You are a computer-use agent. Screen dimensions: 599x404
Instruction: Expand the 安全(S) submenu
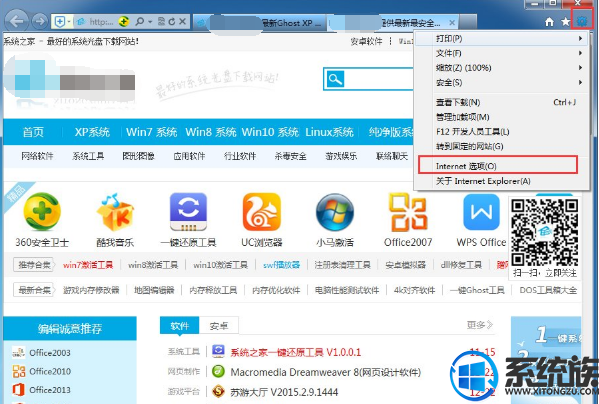tap(501, 82)
